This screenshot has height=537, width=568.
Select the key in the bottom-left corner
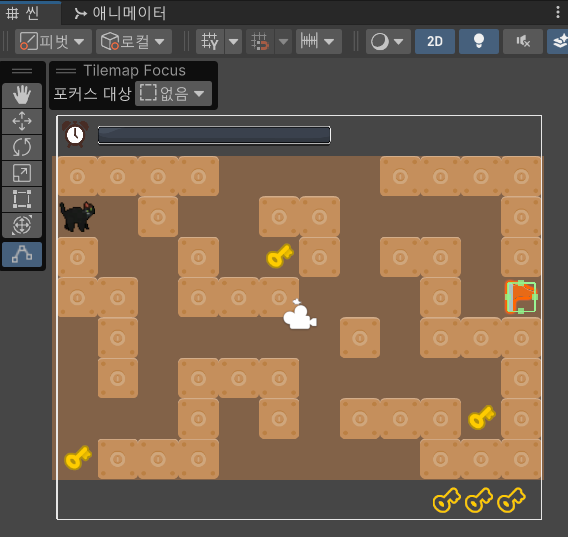78,458
